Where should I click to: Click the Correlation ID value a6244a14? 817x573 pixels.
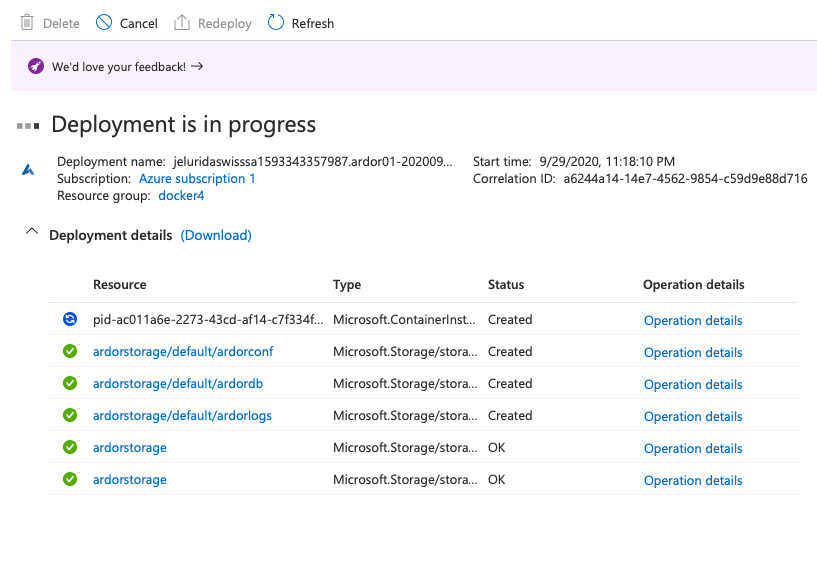tap(685, 178)
